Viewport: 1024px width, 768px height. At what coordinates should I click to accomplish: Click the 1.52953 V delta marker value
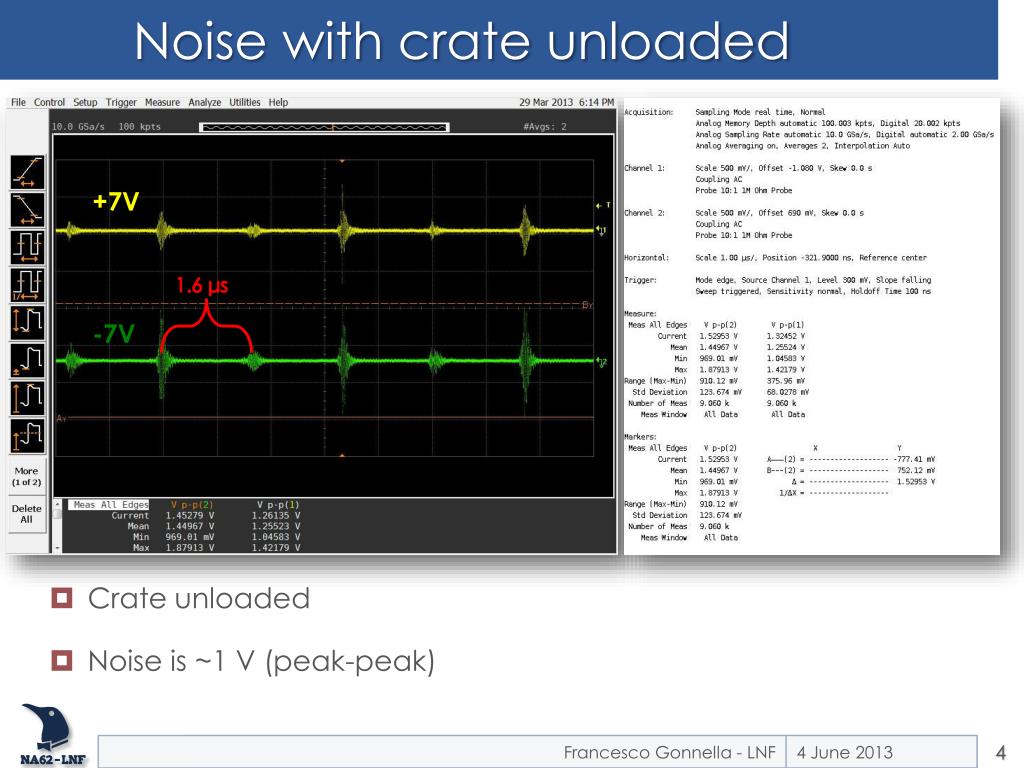tap(916, 482)
